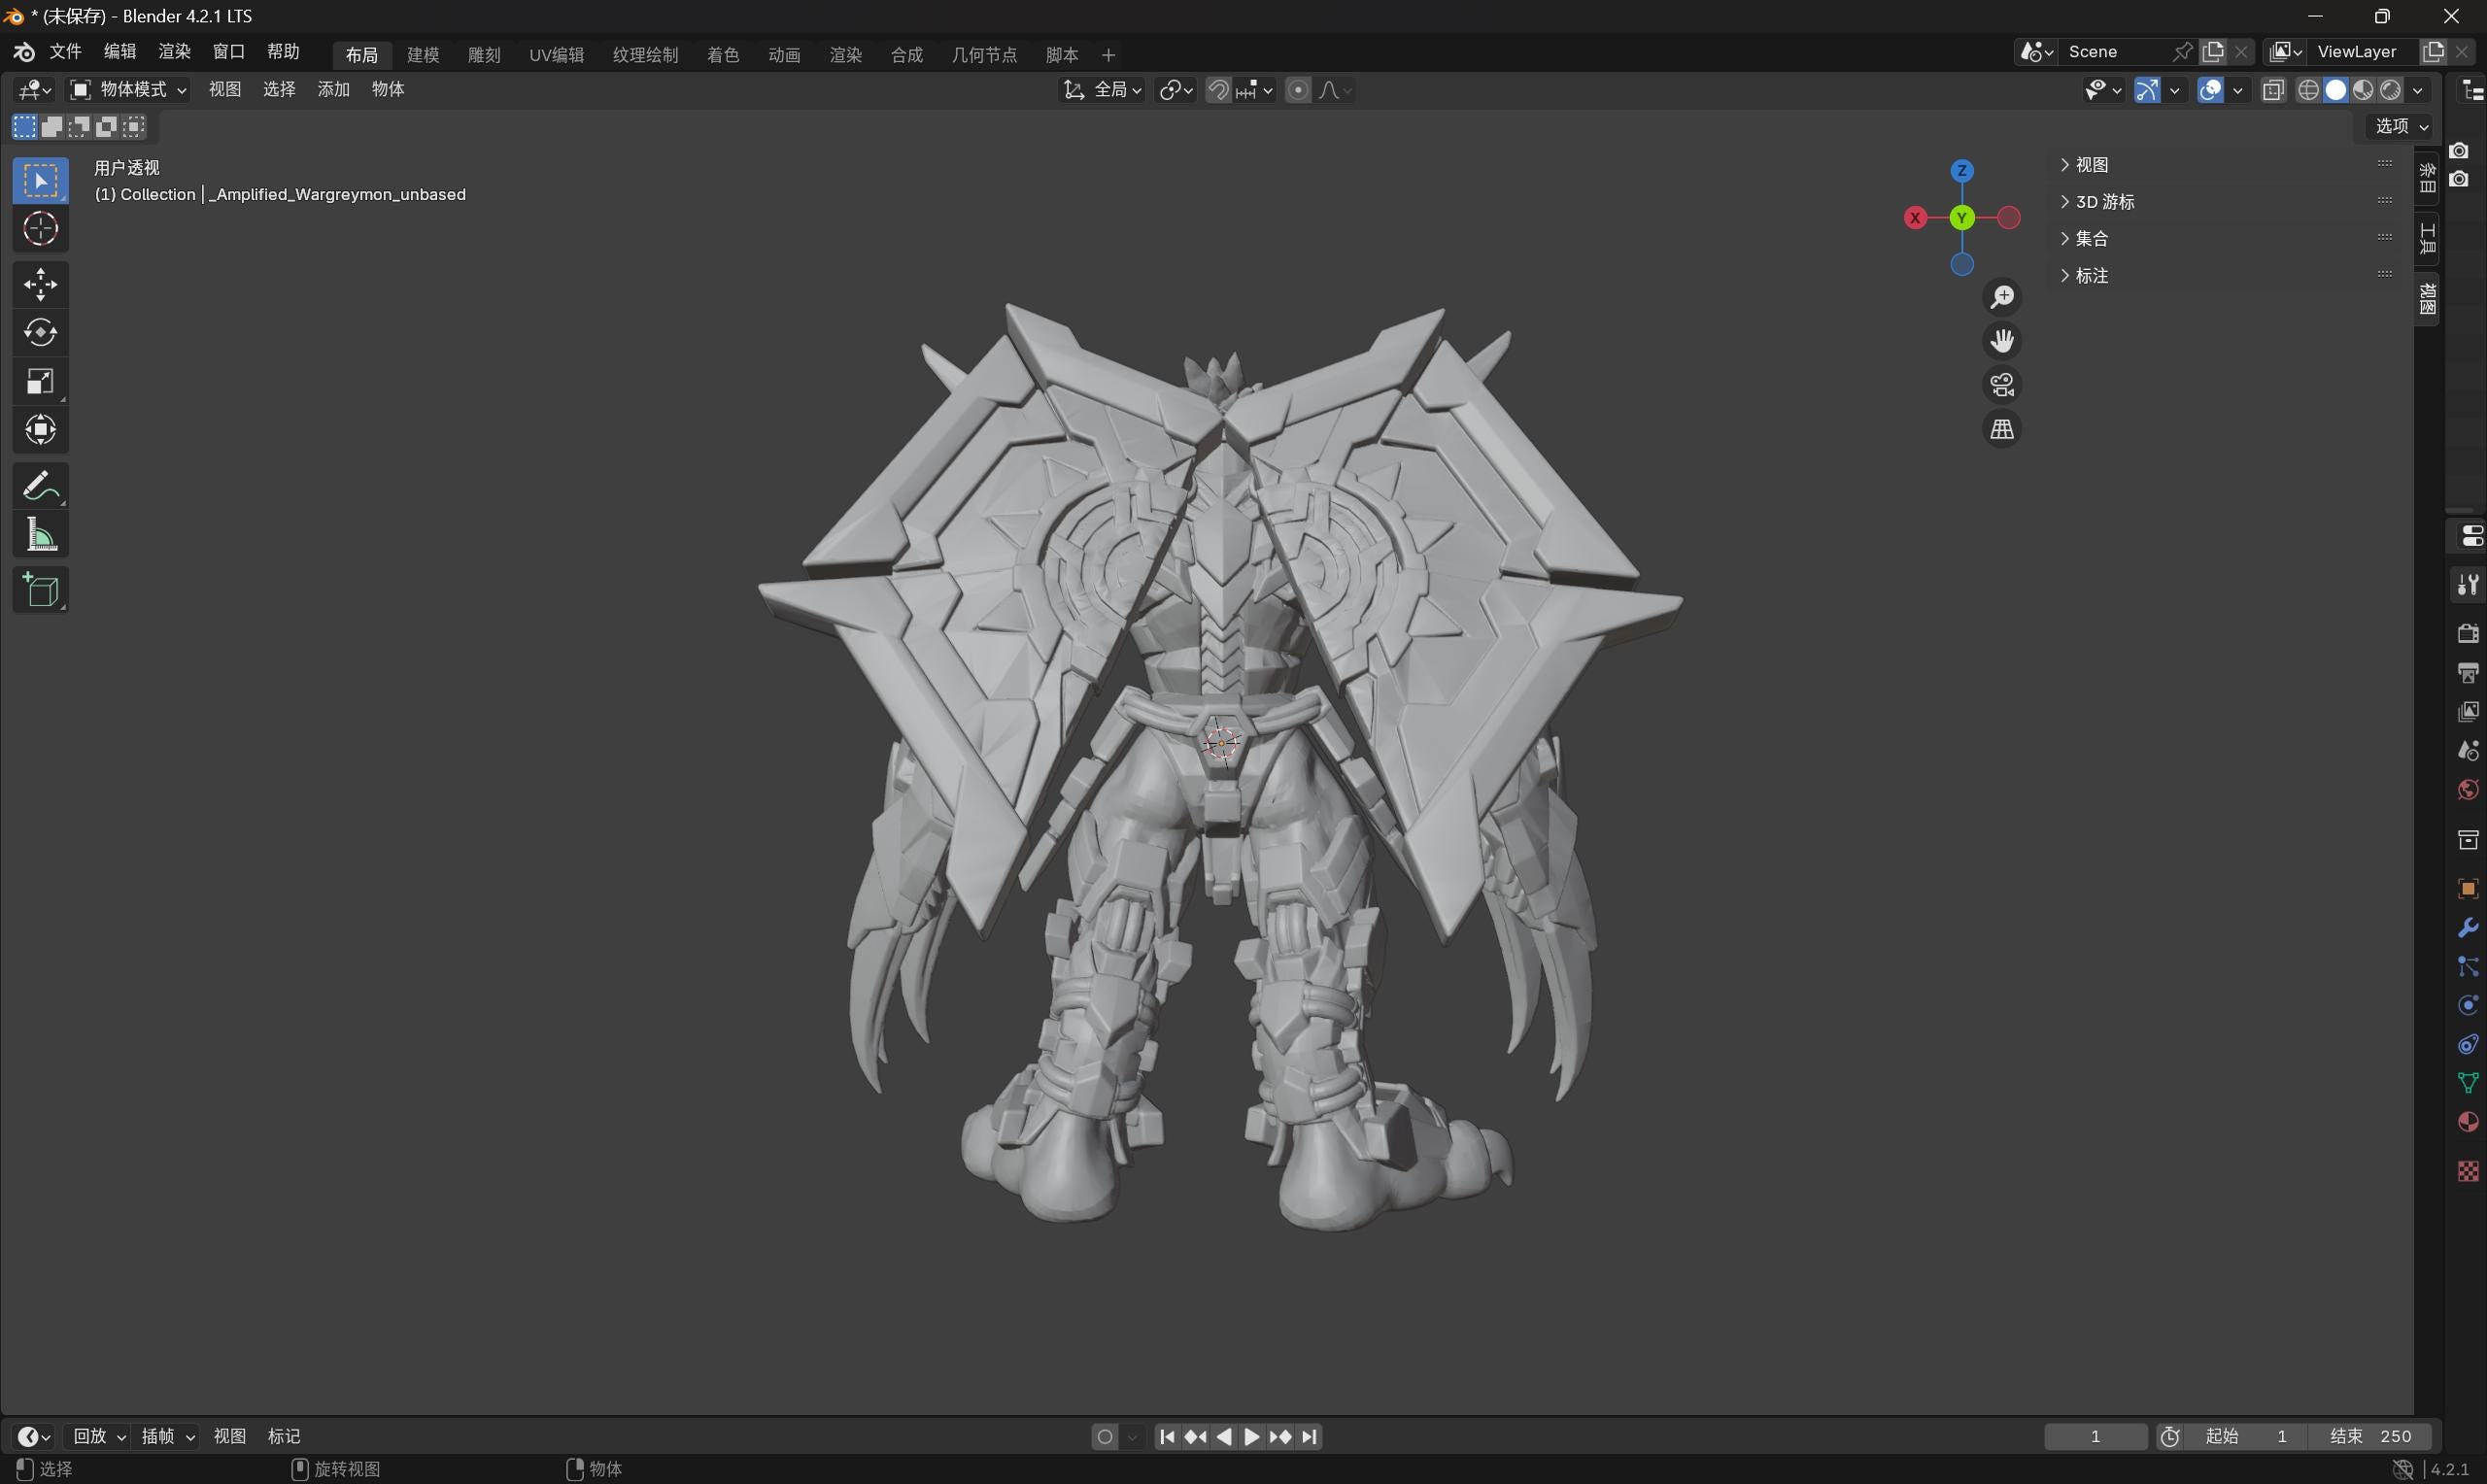
Task: Open the 文件 menu
Action: [x=65, y=51]
